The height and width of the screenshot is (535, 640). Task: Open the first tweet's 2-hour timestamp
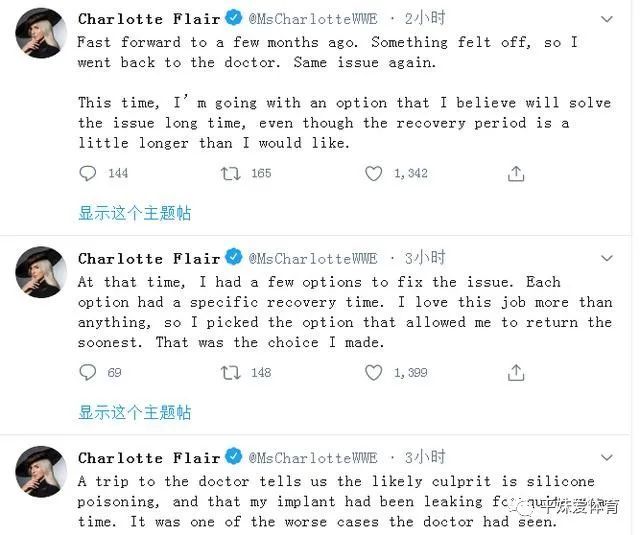pos(425,19)
